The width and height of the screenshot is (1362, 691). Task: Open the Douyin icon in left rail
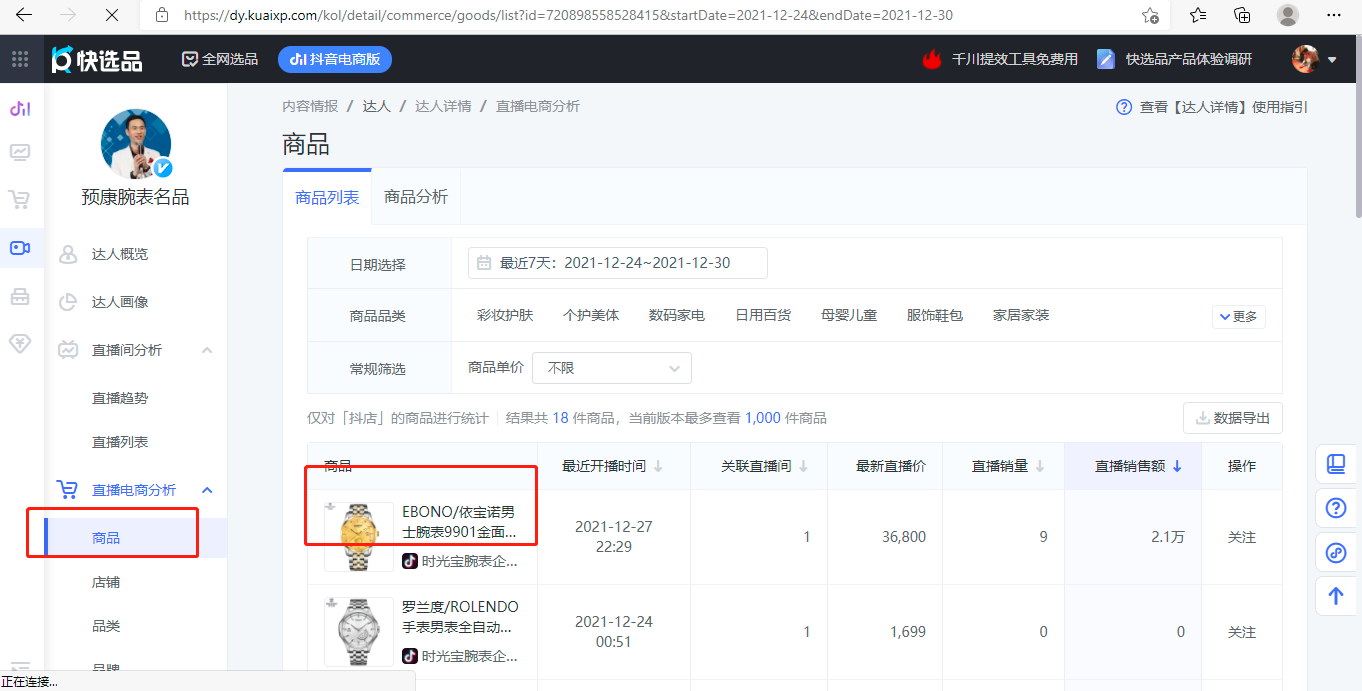click(x=20, y=108)
